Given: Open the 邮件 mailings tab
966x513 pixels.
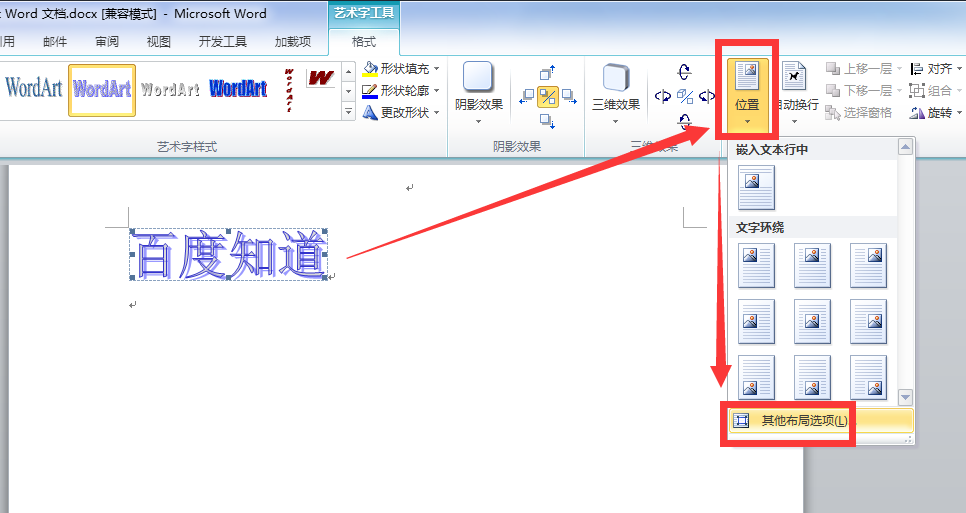Looking at the screenshot, I should point(55,41).
